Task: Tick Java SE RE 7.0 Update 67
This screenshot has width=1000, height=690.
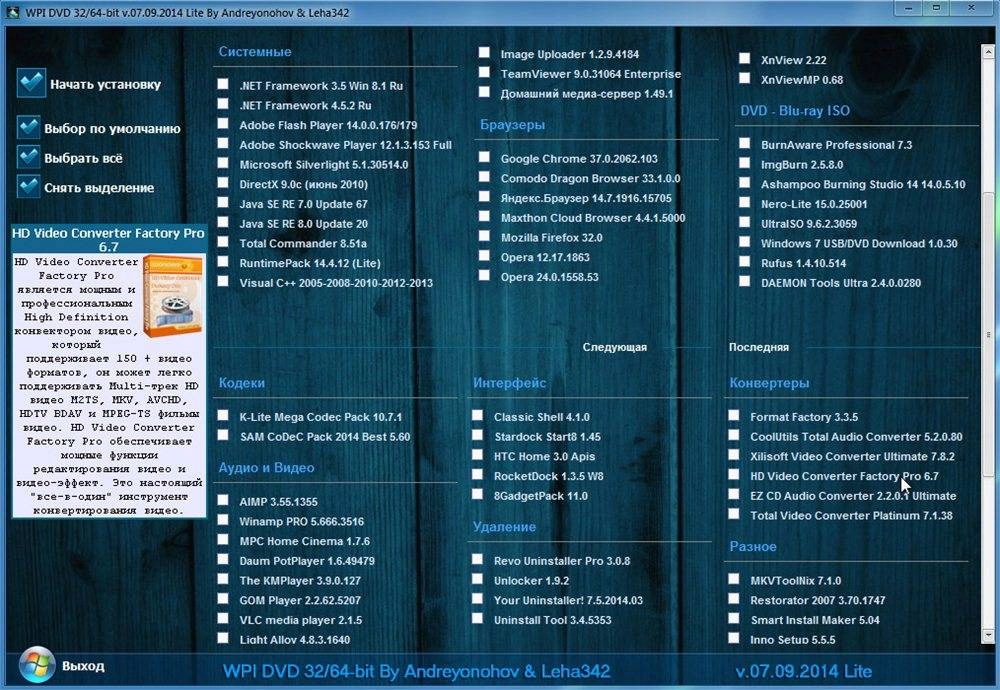Action: 223,202
